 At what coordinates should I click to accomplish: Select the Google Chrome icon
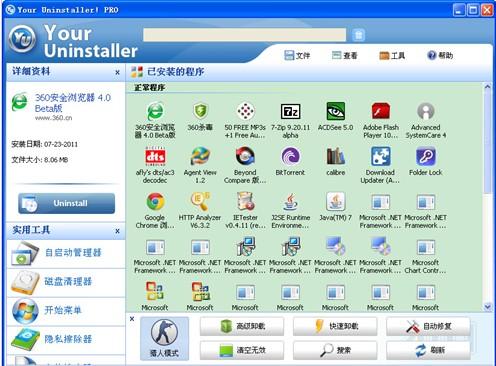(155, 201)
